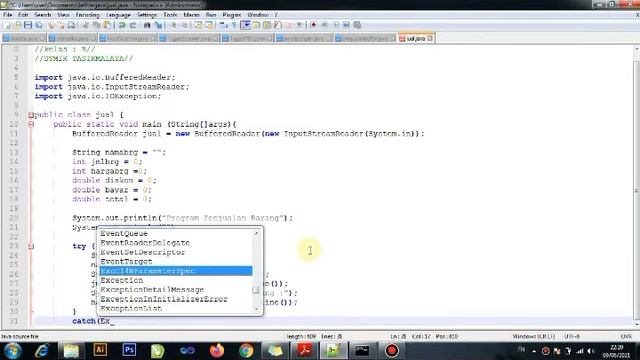Screen dimensions: 640x360
Task: Open Firefox from the taskbar
Action: coord(217,350)
